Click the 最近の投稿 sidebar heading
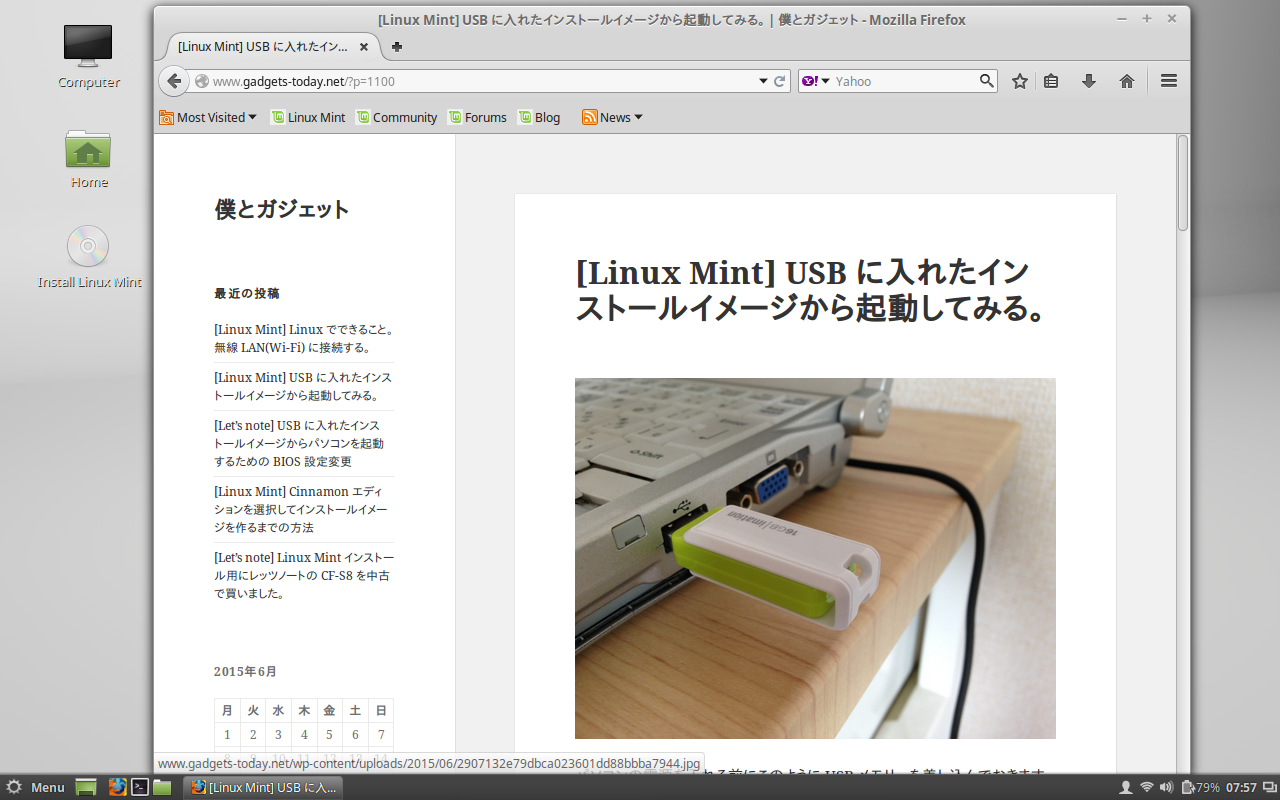The height and width of the screenshot is (800, 1280). point(247,293)
